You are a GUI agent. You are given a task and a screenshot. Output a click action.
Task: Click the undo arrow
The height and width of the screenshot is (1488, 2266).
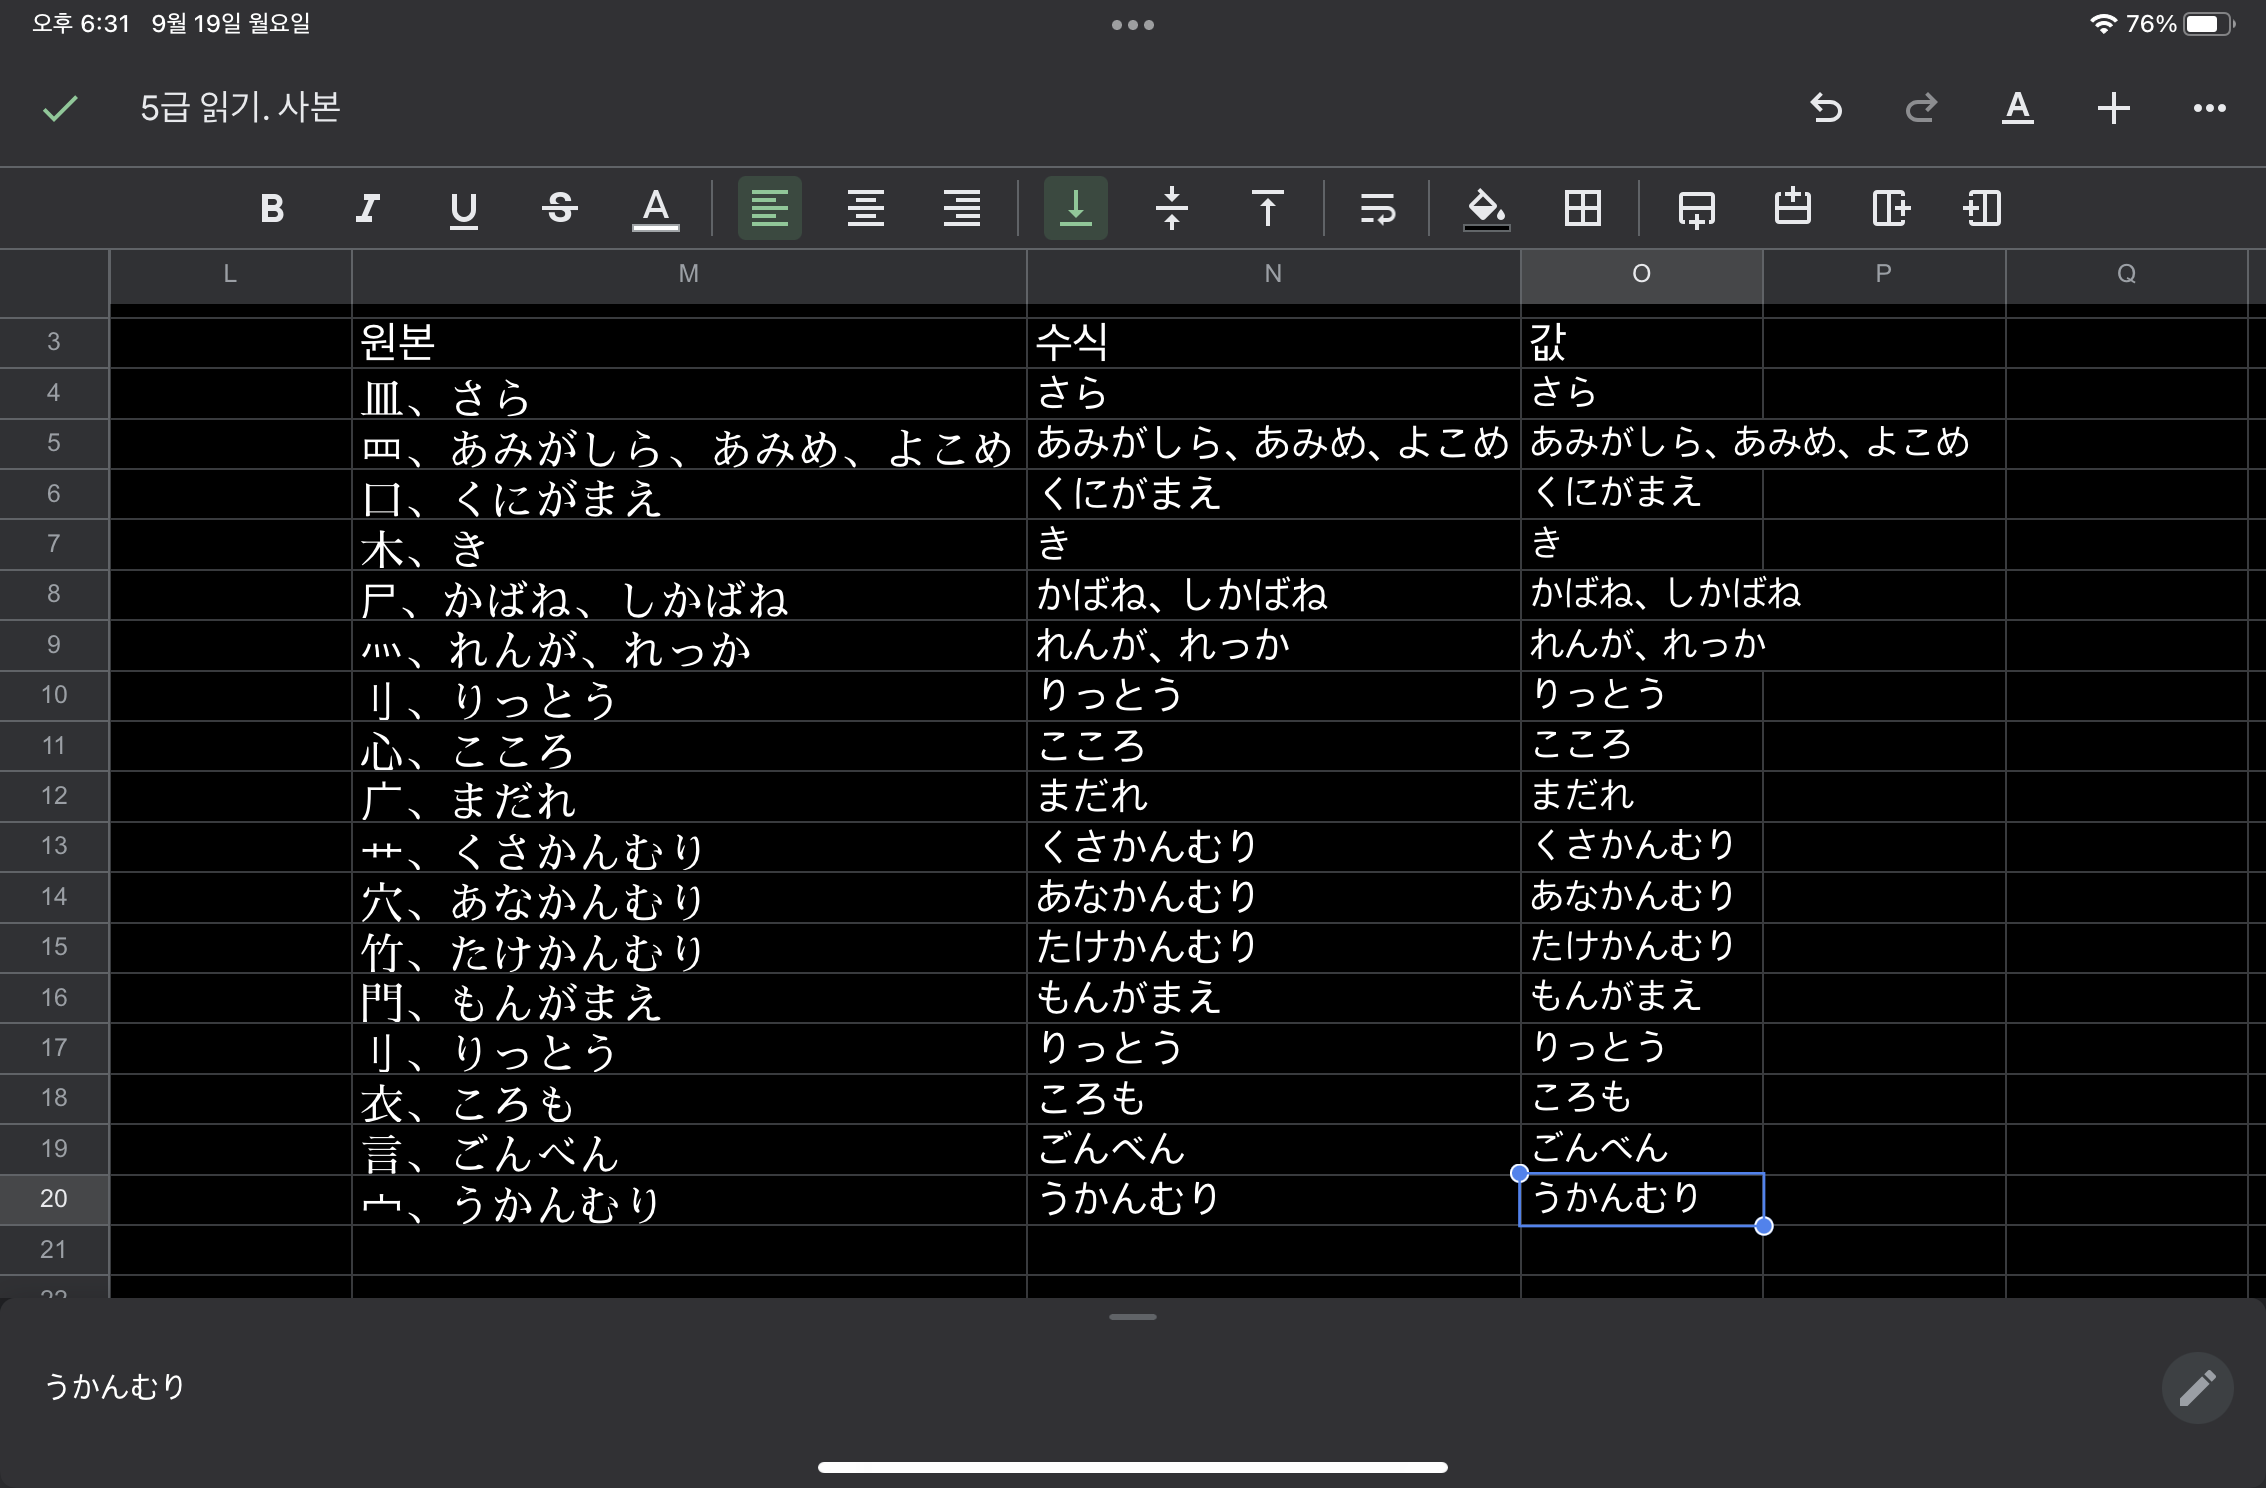[1826, 107]
